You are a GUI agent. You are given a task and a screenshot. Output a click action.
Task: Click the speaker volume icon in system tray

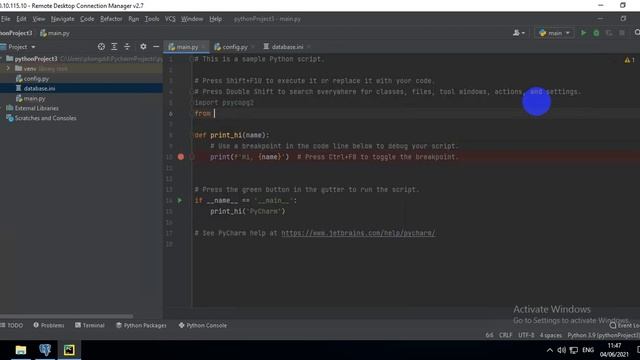tap(562, 350)
